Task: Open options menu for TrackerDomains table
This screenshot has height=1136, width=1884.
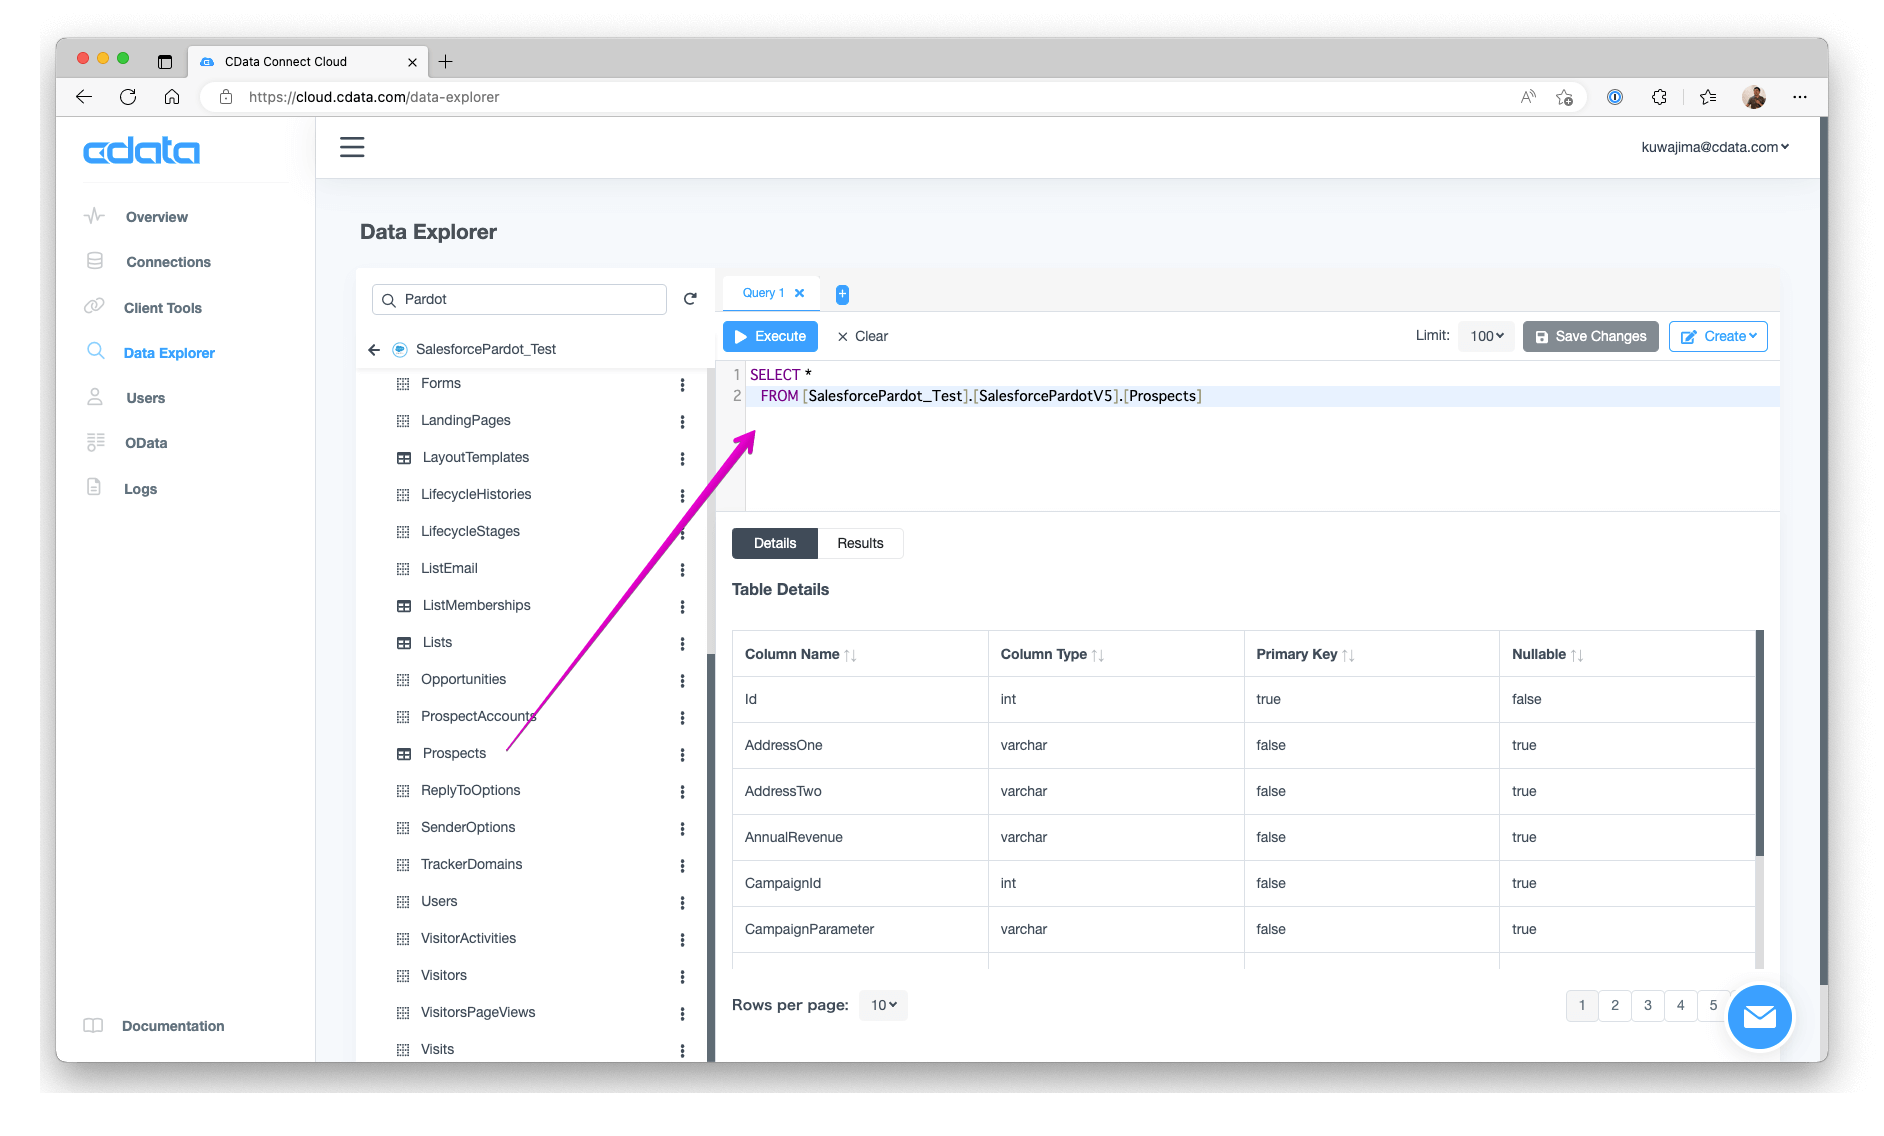Action: [x=682, y=866]
